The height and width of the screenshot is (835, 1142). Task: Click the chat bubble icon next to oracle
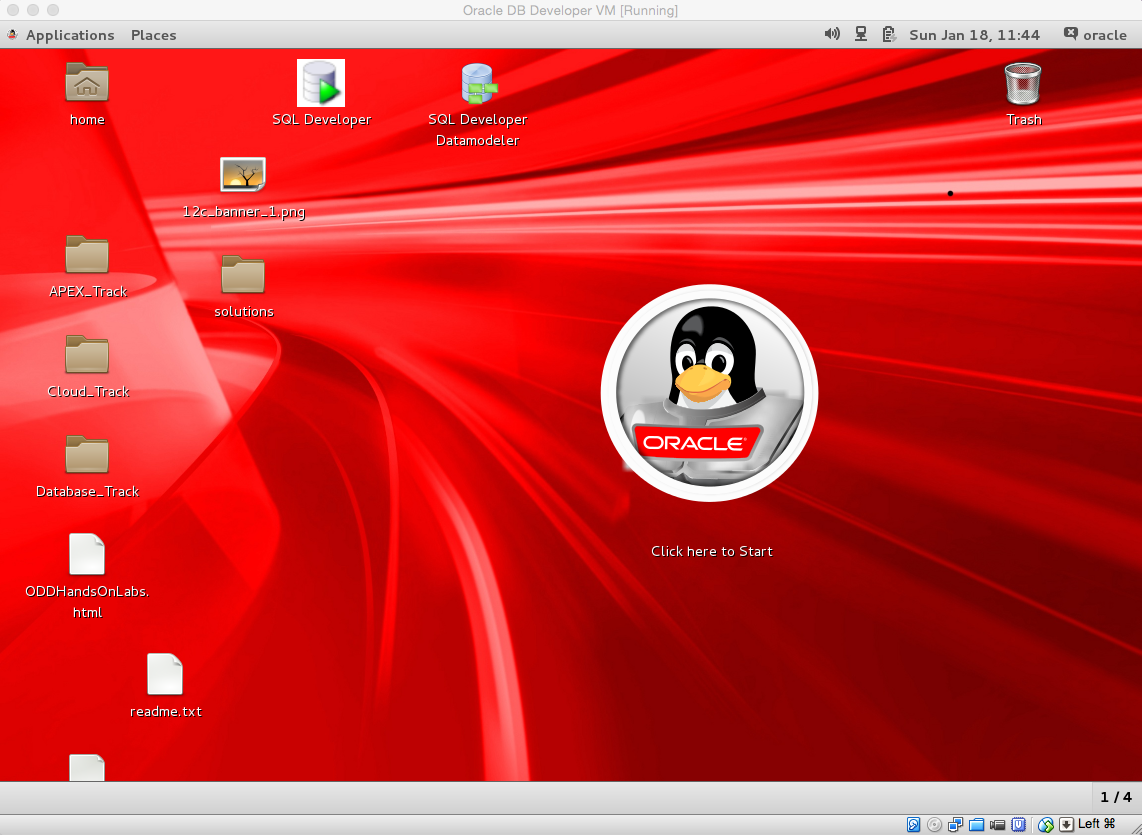pos(1071,34)
